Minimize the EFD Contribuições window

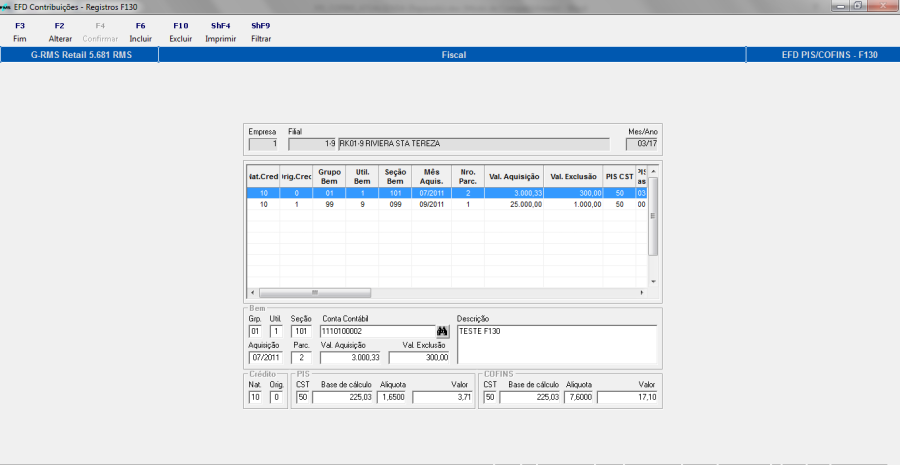[841, 6]
